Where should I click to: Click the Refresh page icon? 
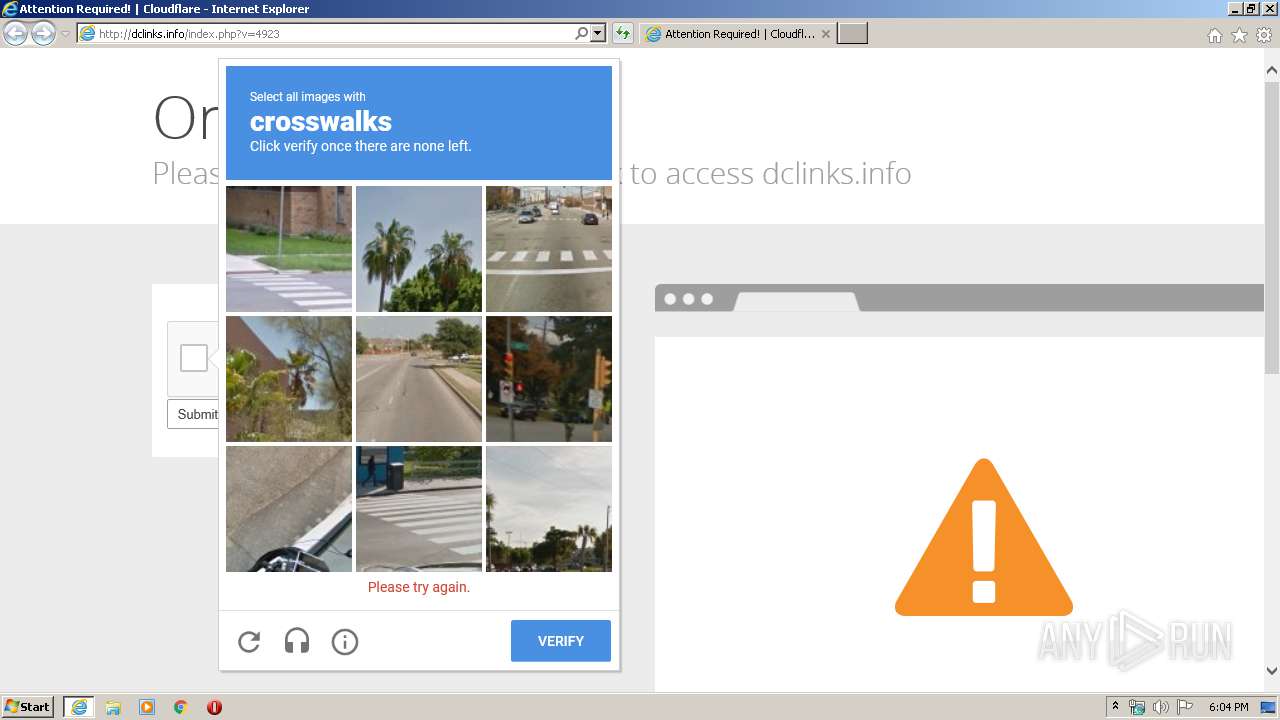[623, 34]
